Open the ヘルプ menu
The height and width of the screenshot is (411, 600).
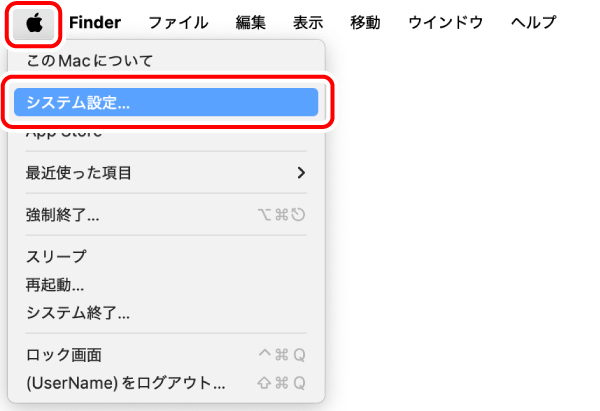pyautogui.click(x=533, y=23)
